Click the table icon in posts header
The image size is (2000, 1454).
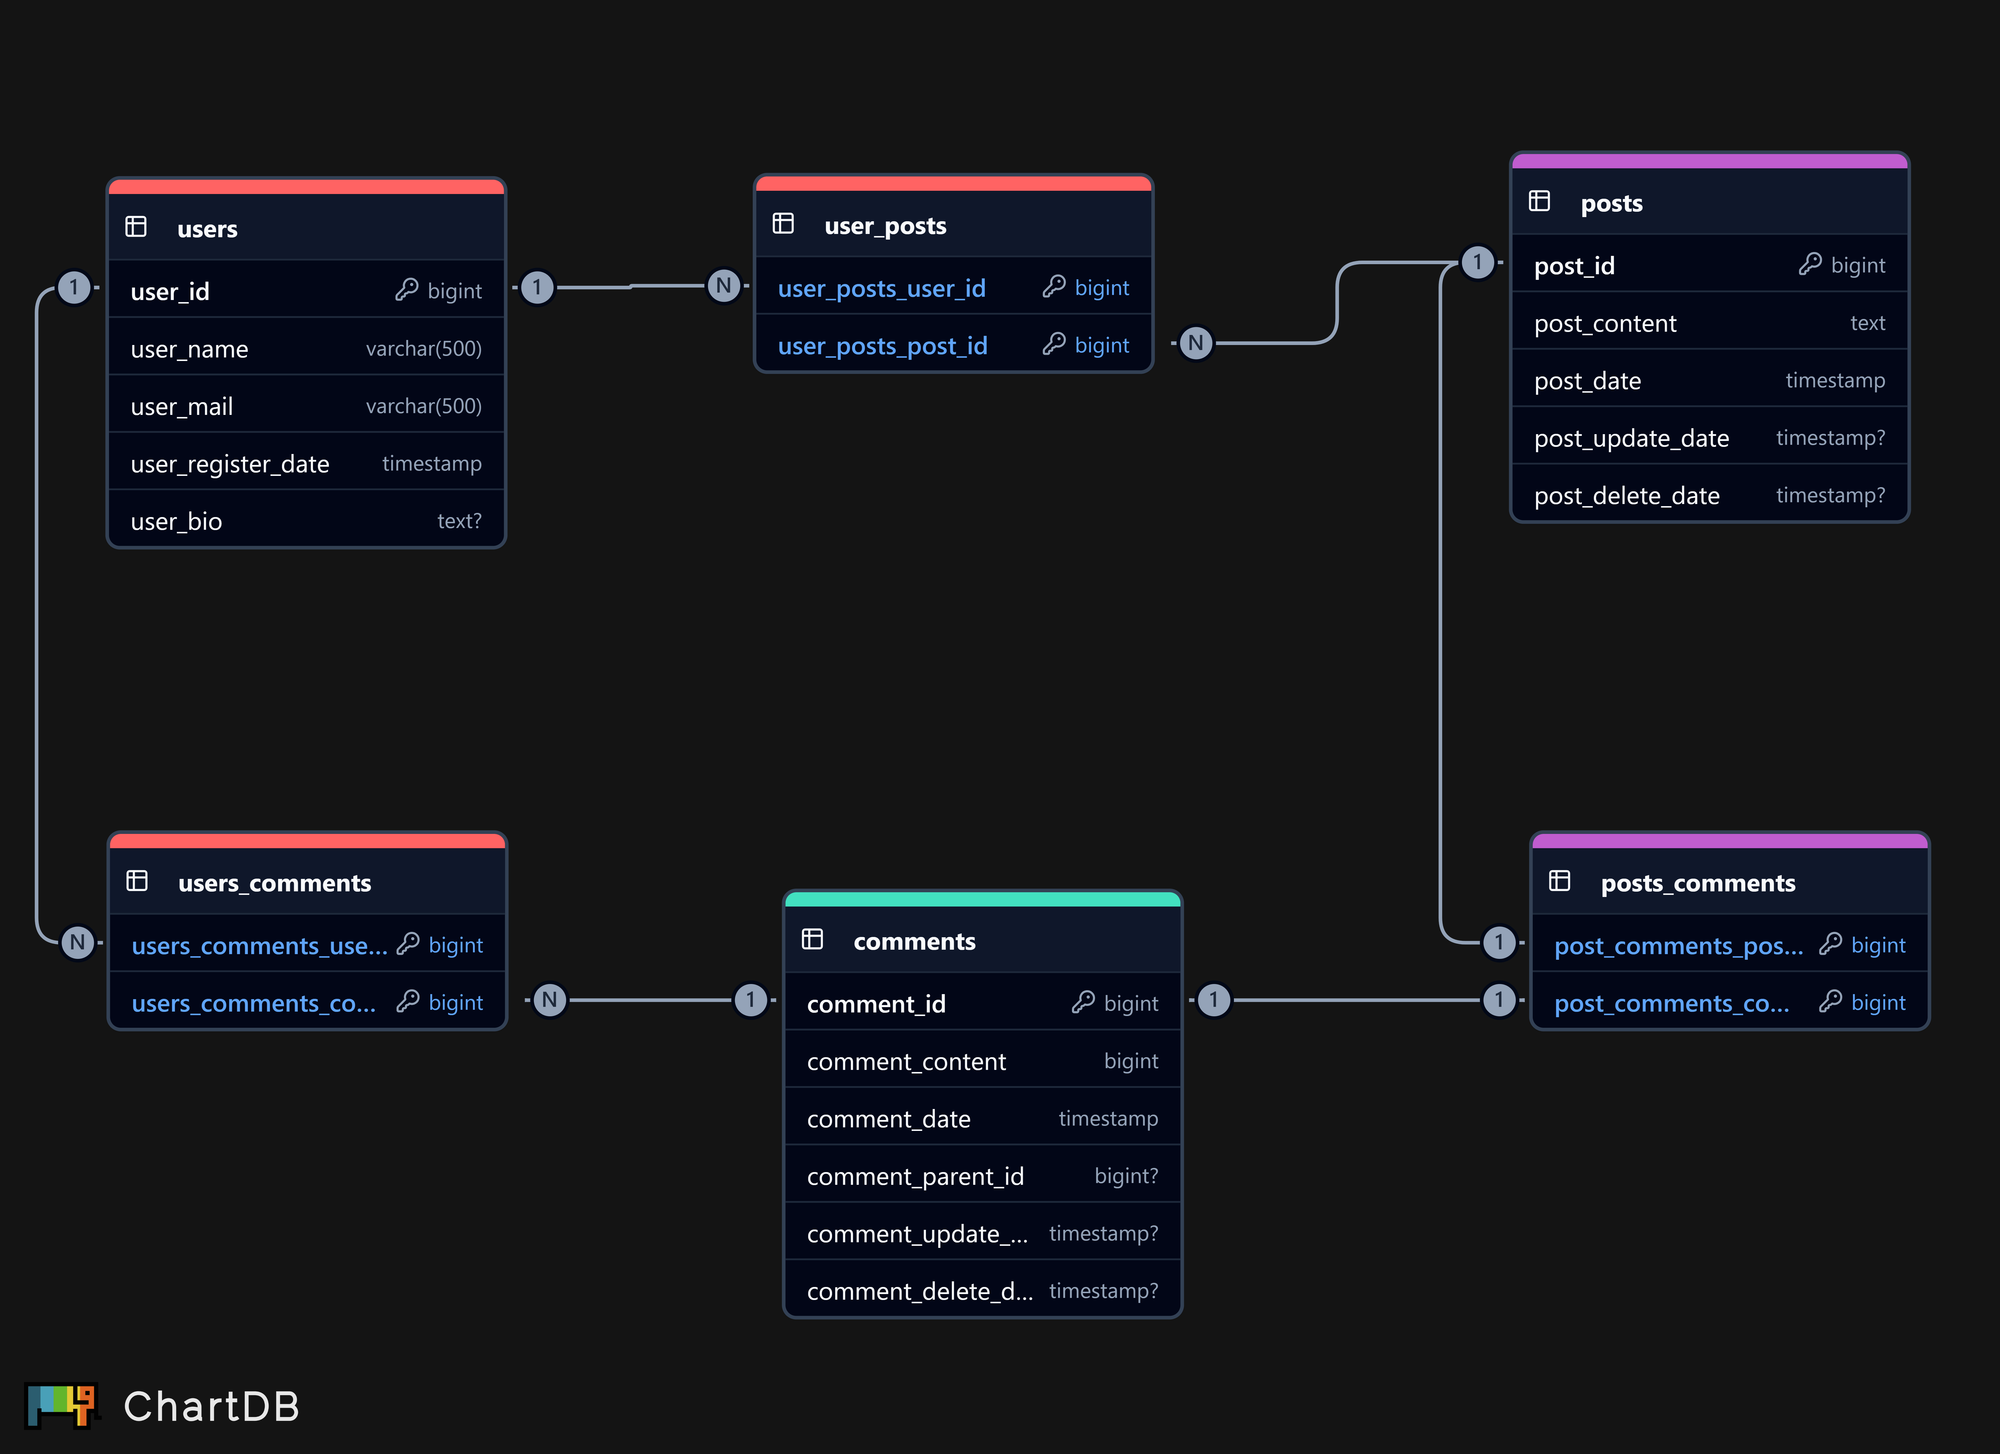1539,201
